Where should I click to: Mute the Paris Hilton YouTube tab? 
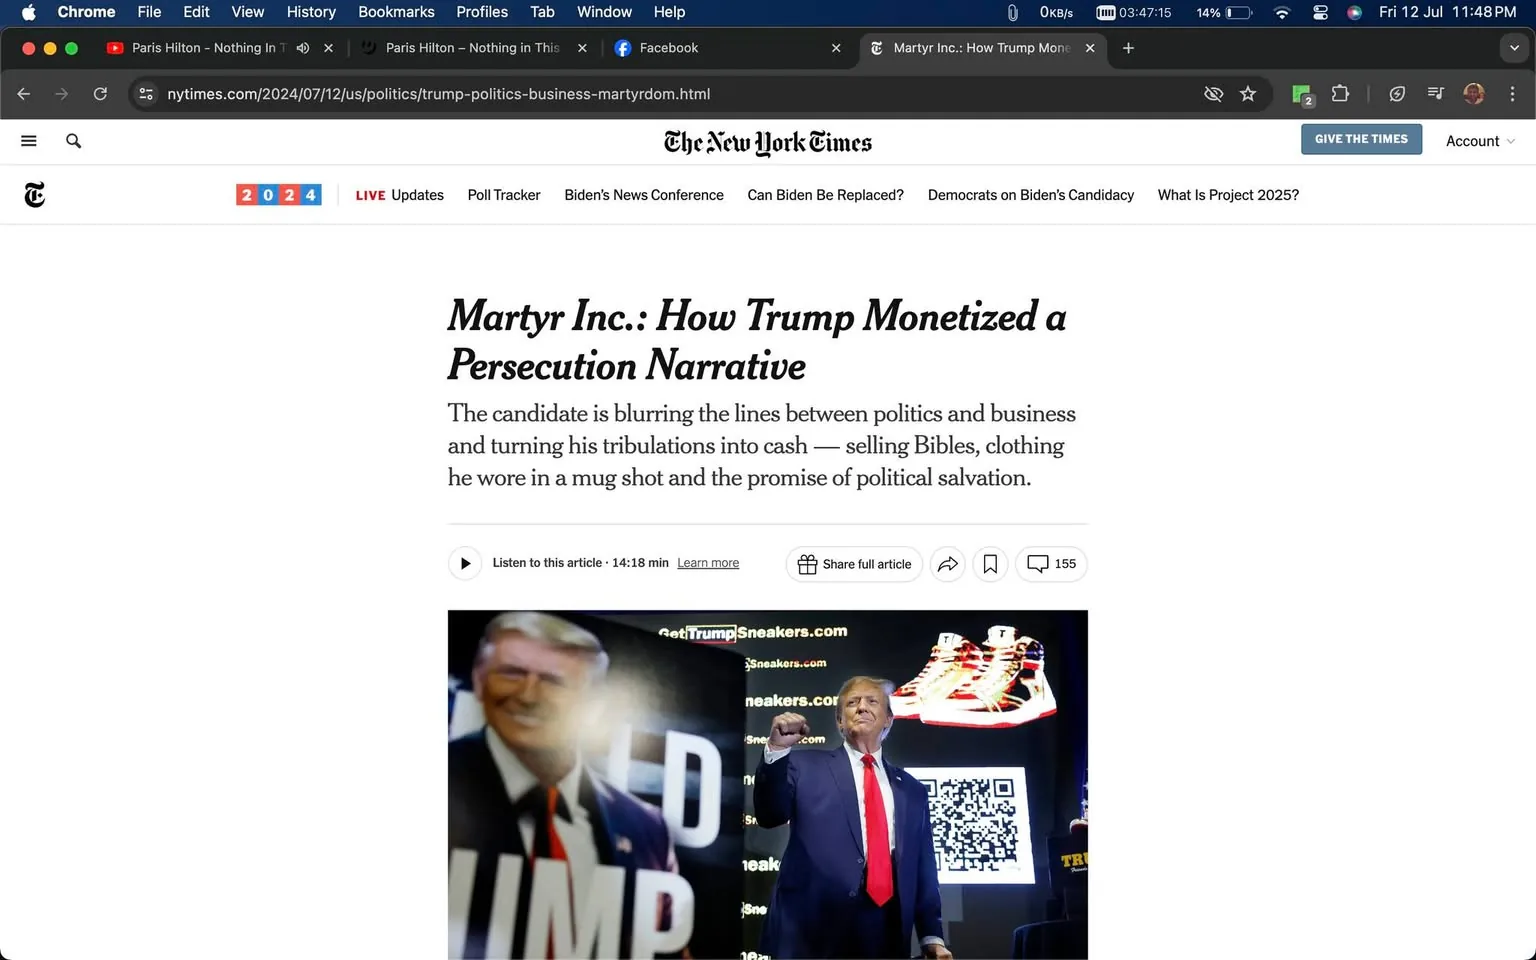coord(303,47)
